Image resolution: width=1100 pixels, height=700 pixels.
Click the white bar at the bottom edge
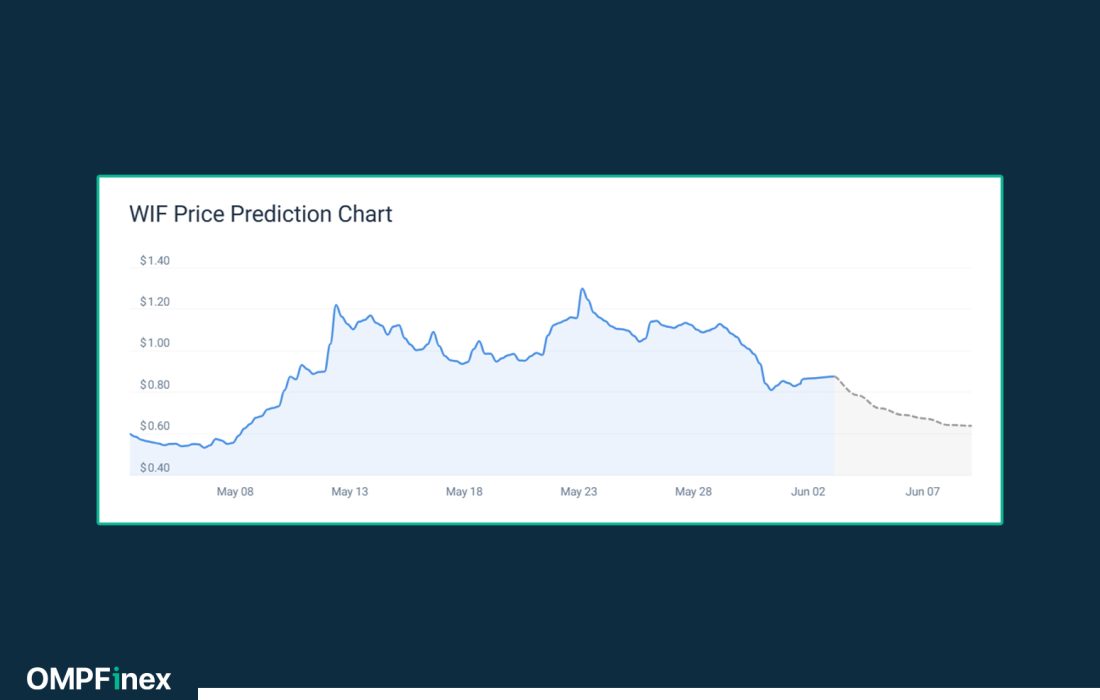[x=648, y=694]
